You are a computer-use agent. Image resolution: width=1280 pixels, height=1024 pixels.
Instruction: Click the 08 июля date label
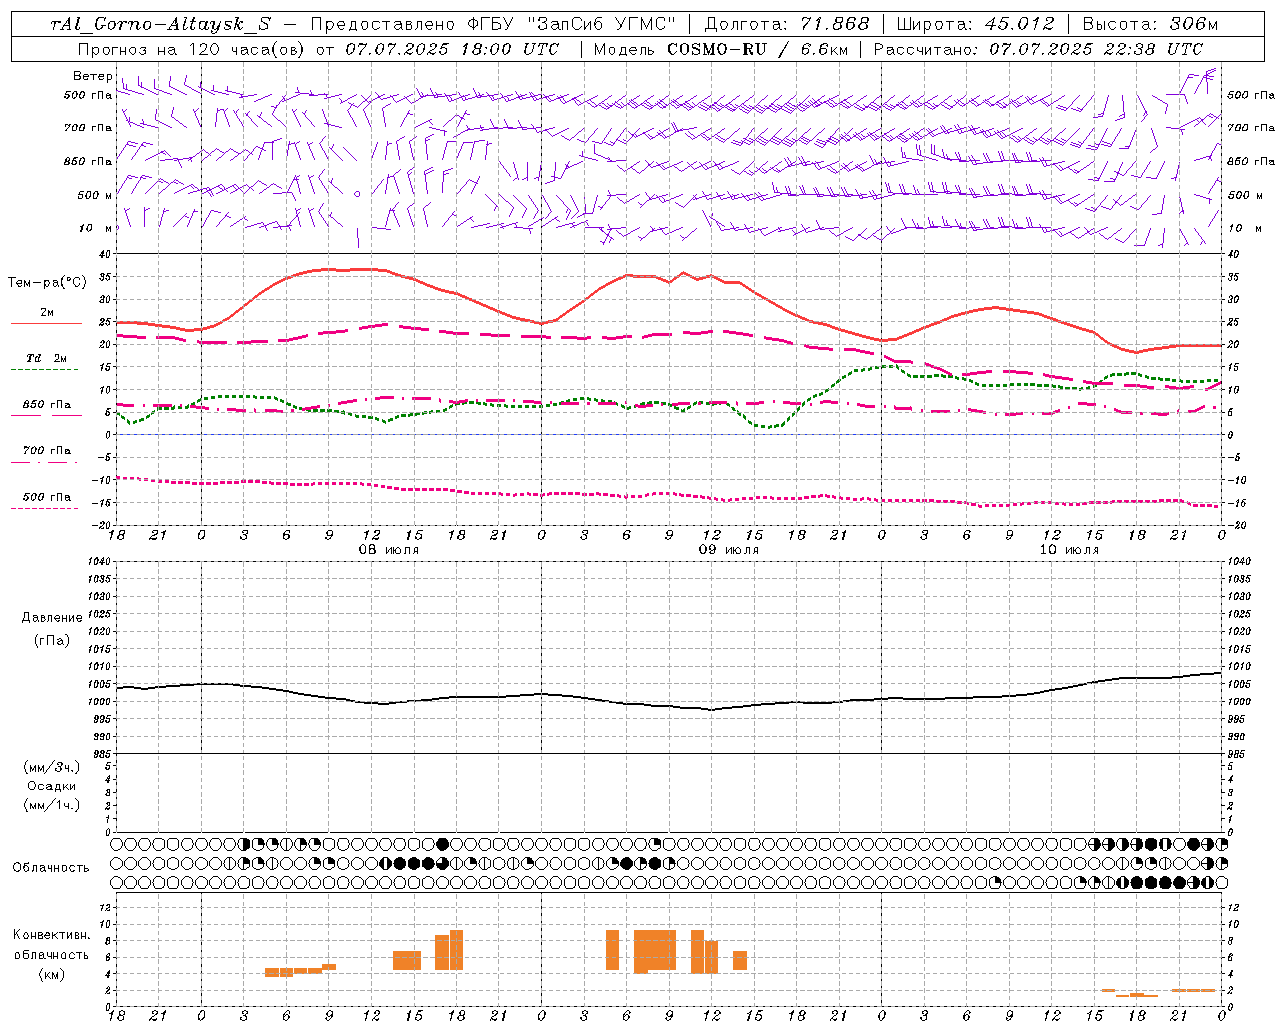click(389, 550)
